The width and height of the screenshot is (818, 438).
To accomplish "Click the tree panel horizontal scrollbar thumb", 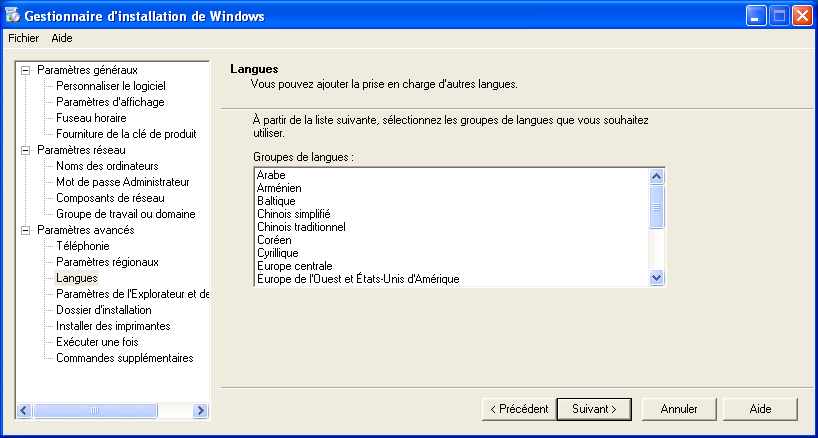I will 94,410.
